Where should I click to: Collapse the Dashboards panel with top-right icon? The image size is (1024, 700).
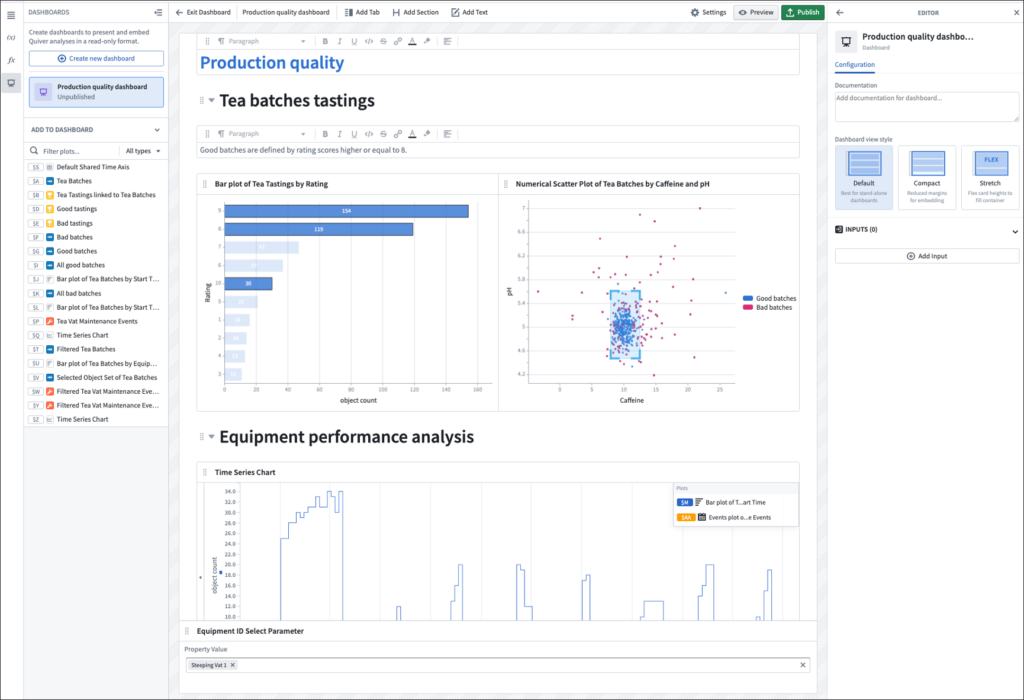pyautogui.click(x=158, y=12)
